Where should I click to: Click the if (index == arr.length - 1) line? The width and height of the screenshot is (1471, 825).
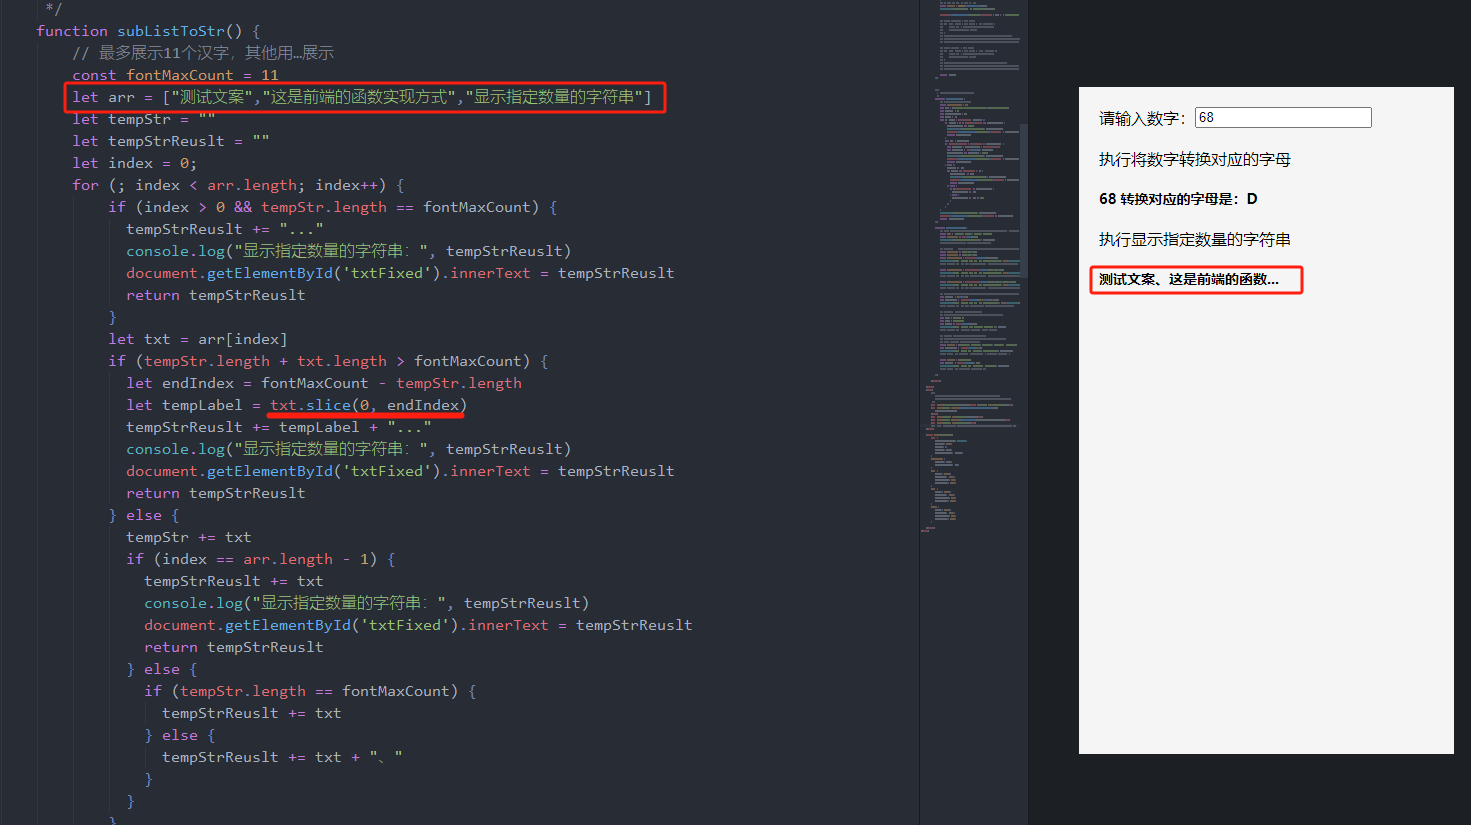click(261, 559)
